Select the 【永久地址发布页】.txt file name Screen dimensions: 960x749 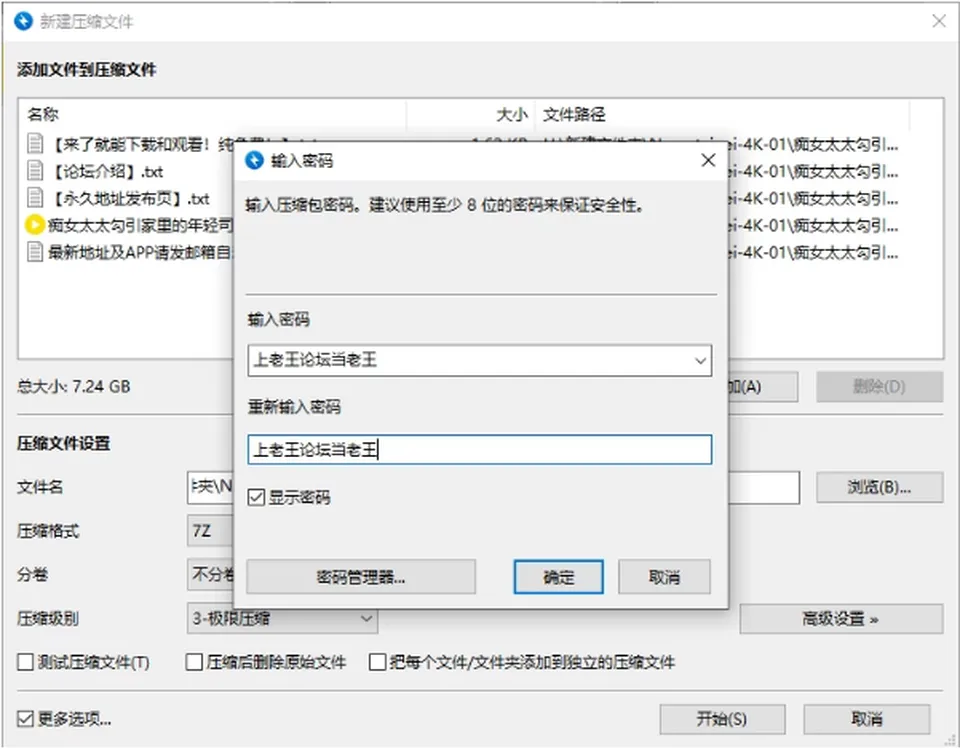[x=129, y=198]
